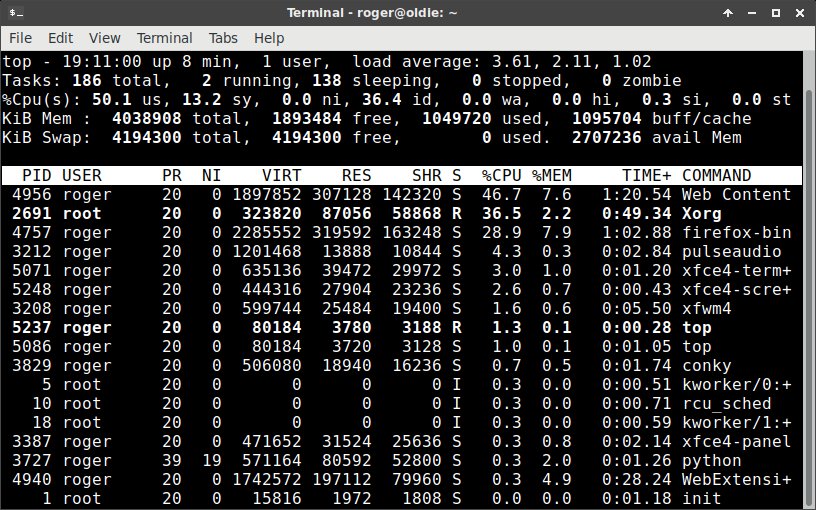The height and width of the screenshot is (510, 816).
Task: Click the kworker/1:+ command
Action: 737,423
